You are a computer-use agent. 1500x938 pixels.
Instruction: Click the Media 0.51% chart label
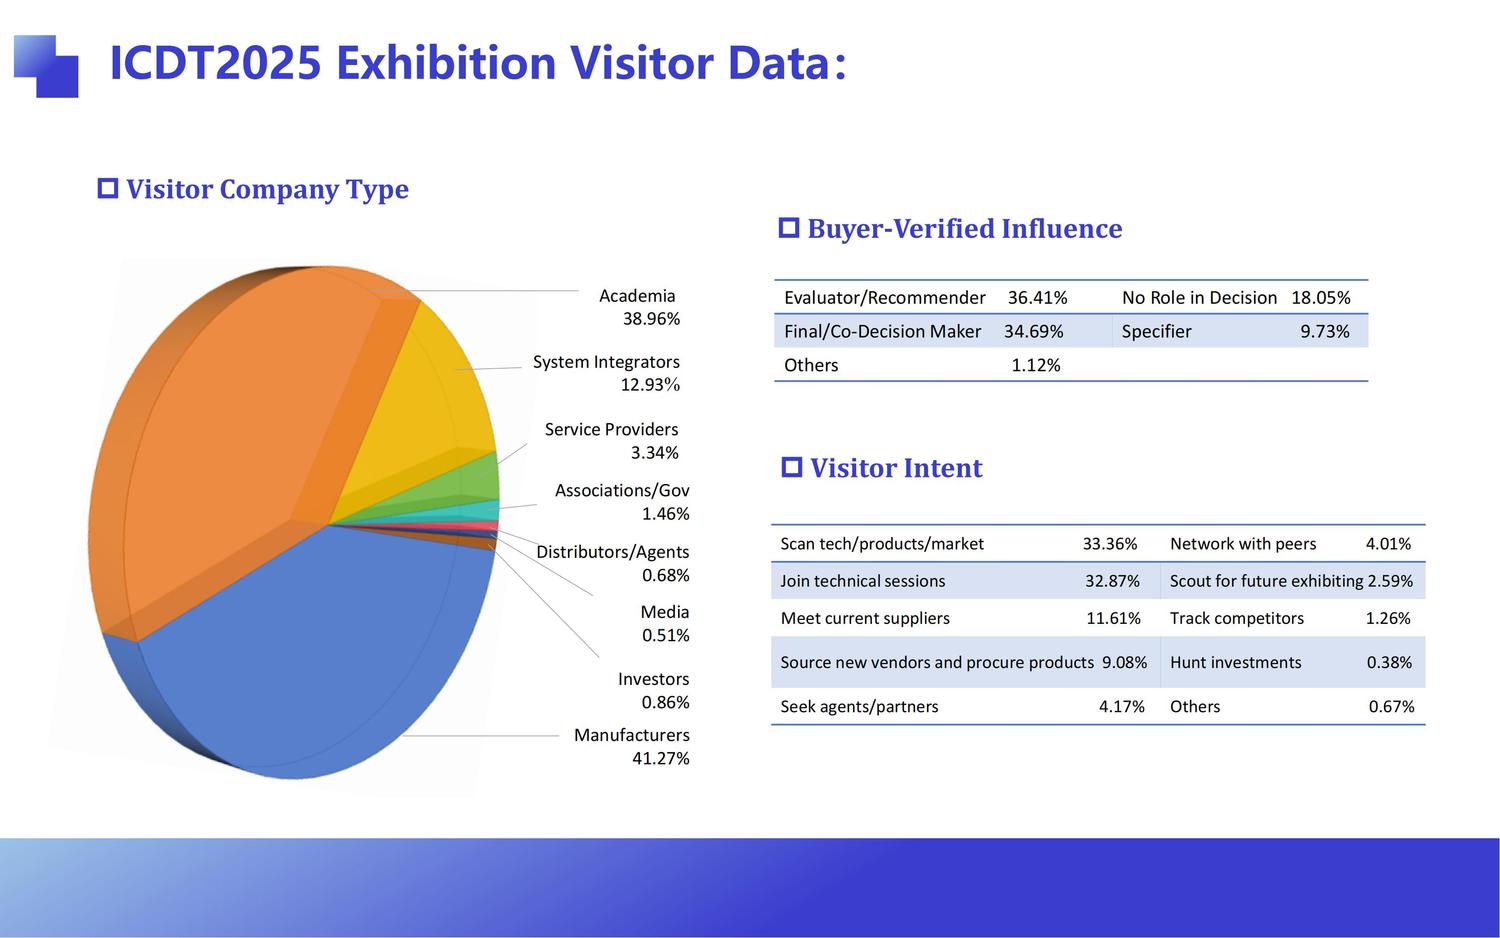(665, 623)
